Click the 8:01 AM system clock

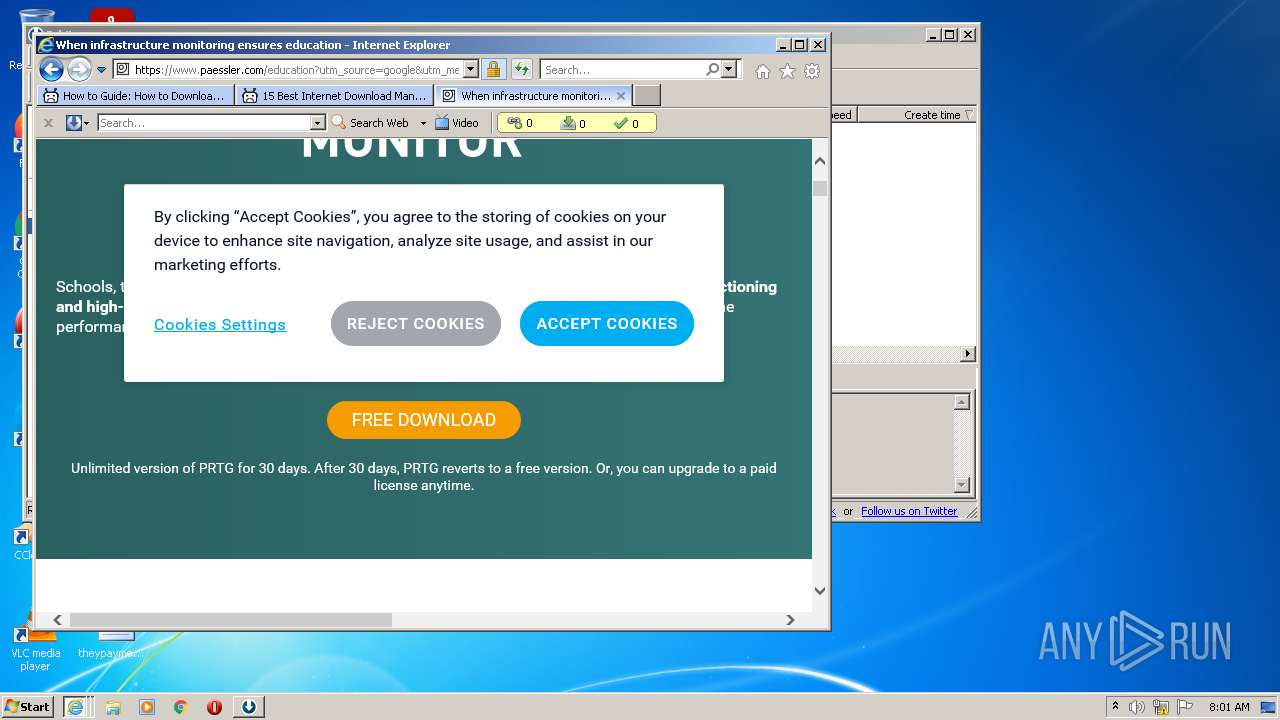pos(1229,707)
